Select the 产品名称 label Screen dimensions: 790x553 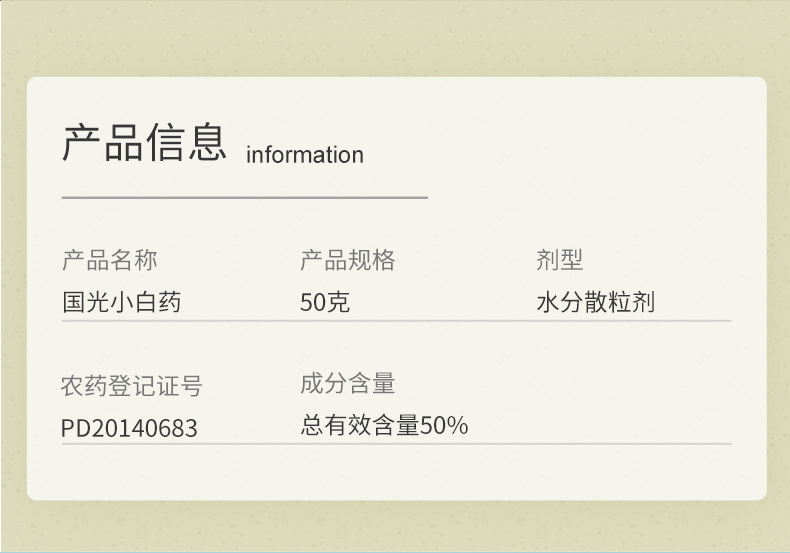(110, 260)
